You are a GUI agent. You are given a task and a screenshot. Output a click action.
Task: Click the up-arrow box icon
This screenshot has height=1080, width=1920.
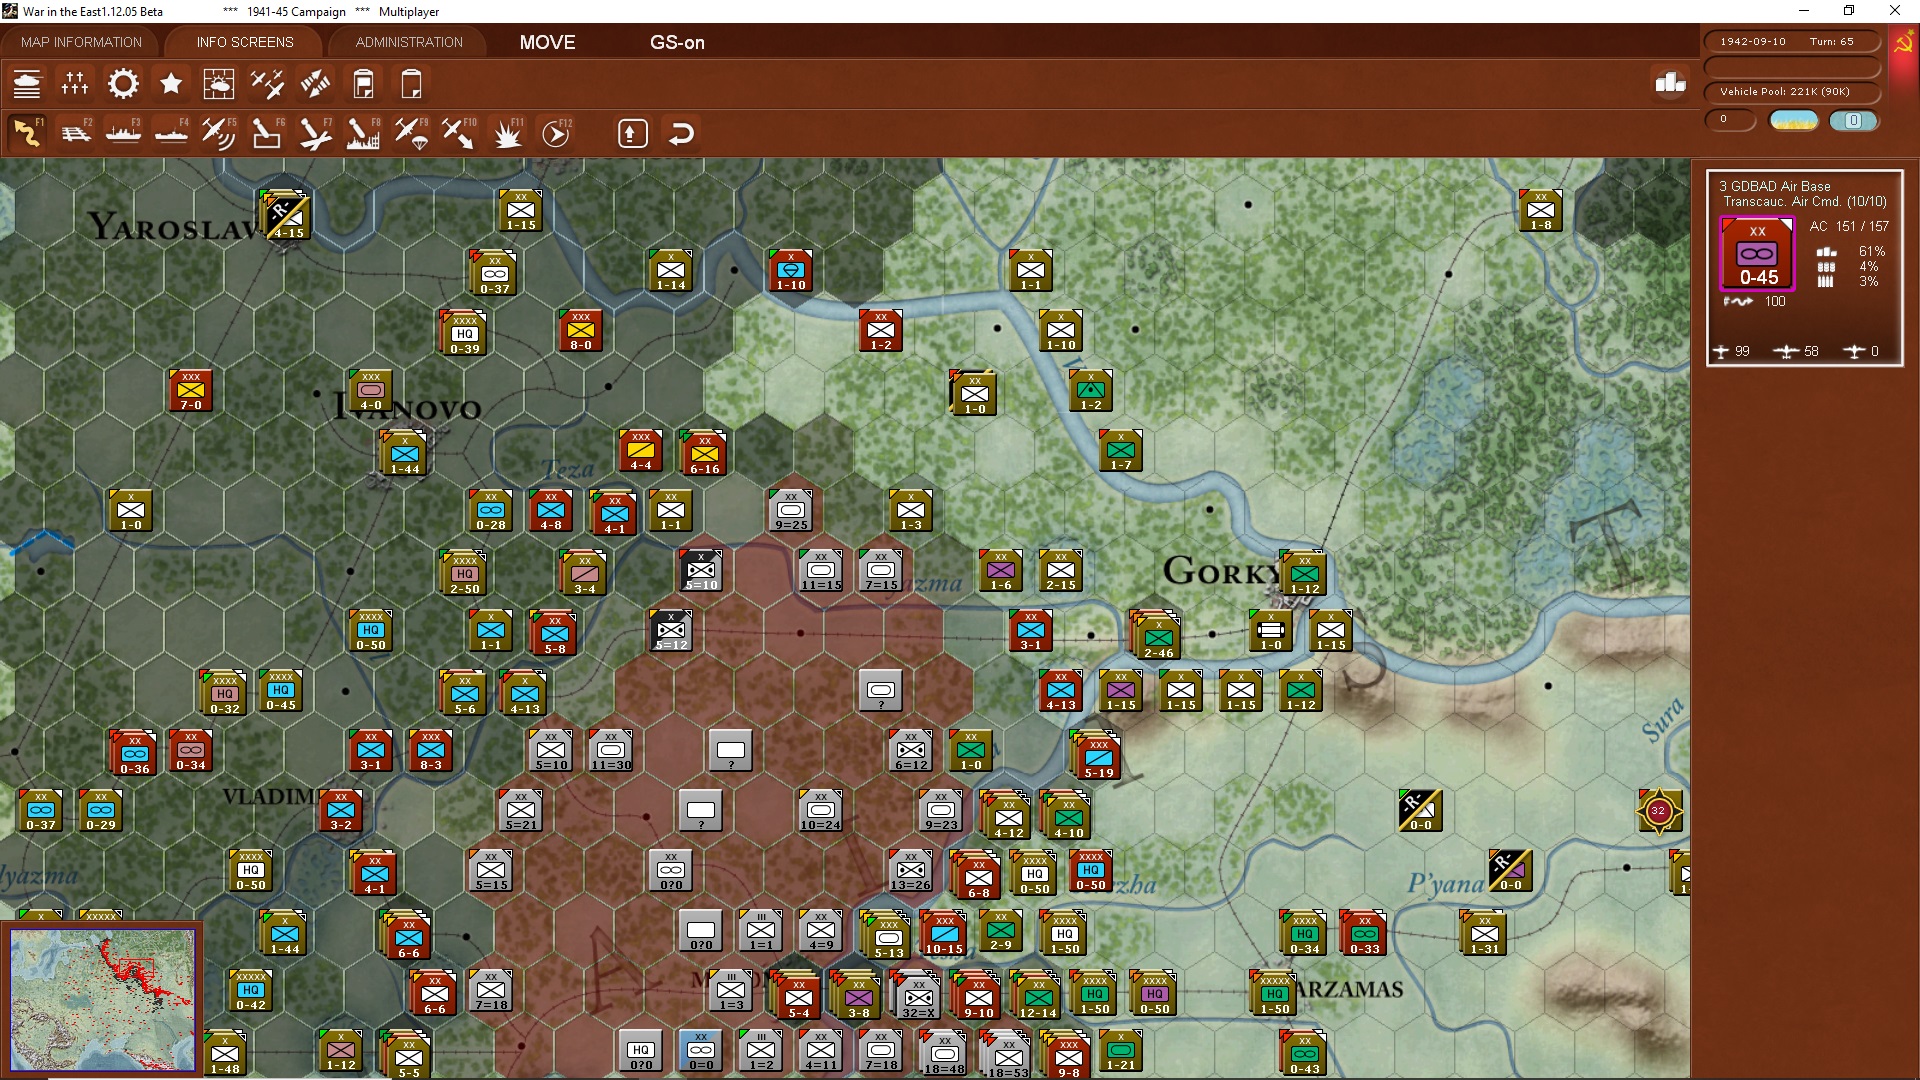pos(633,133)
